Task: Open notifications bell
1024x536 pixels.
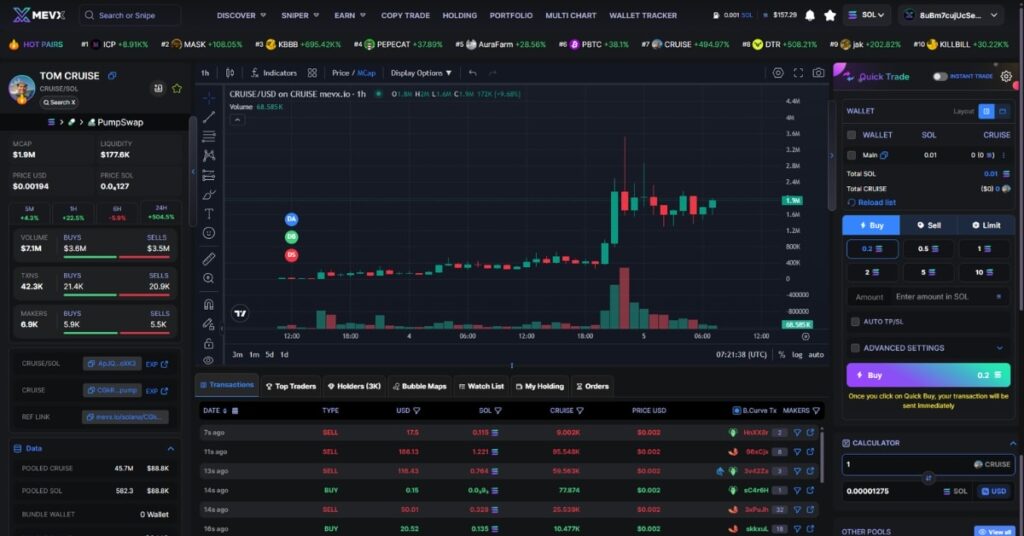Action: click(810, 15)
